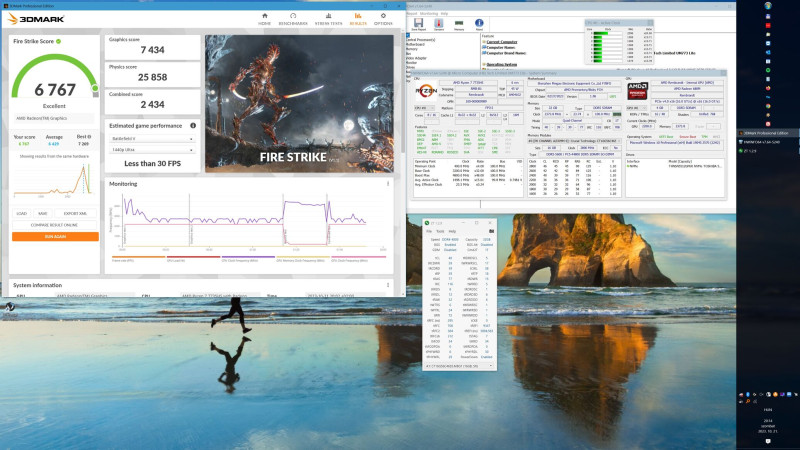Toggle the Frame rate series in Monitoring legend
The image size is (800, 450).
(x=139, y=259)
